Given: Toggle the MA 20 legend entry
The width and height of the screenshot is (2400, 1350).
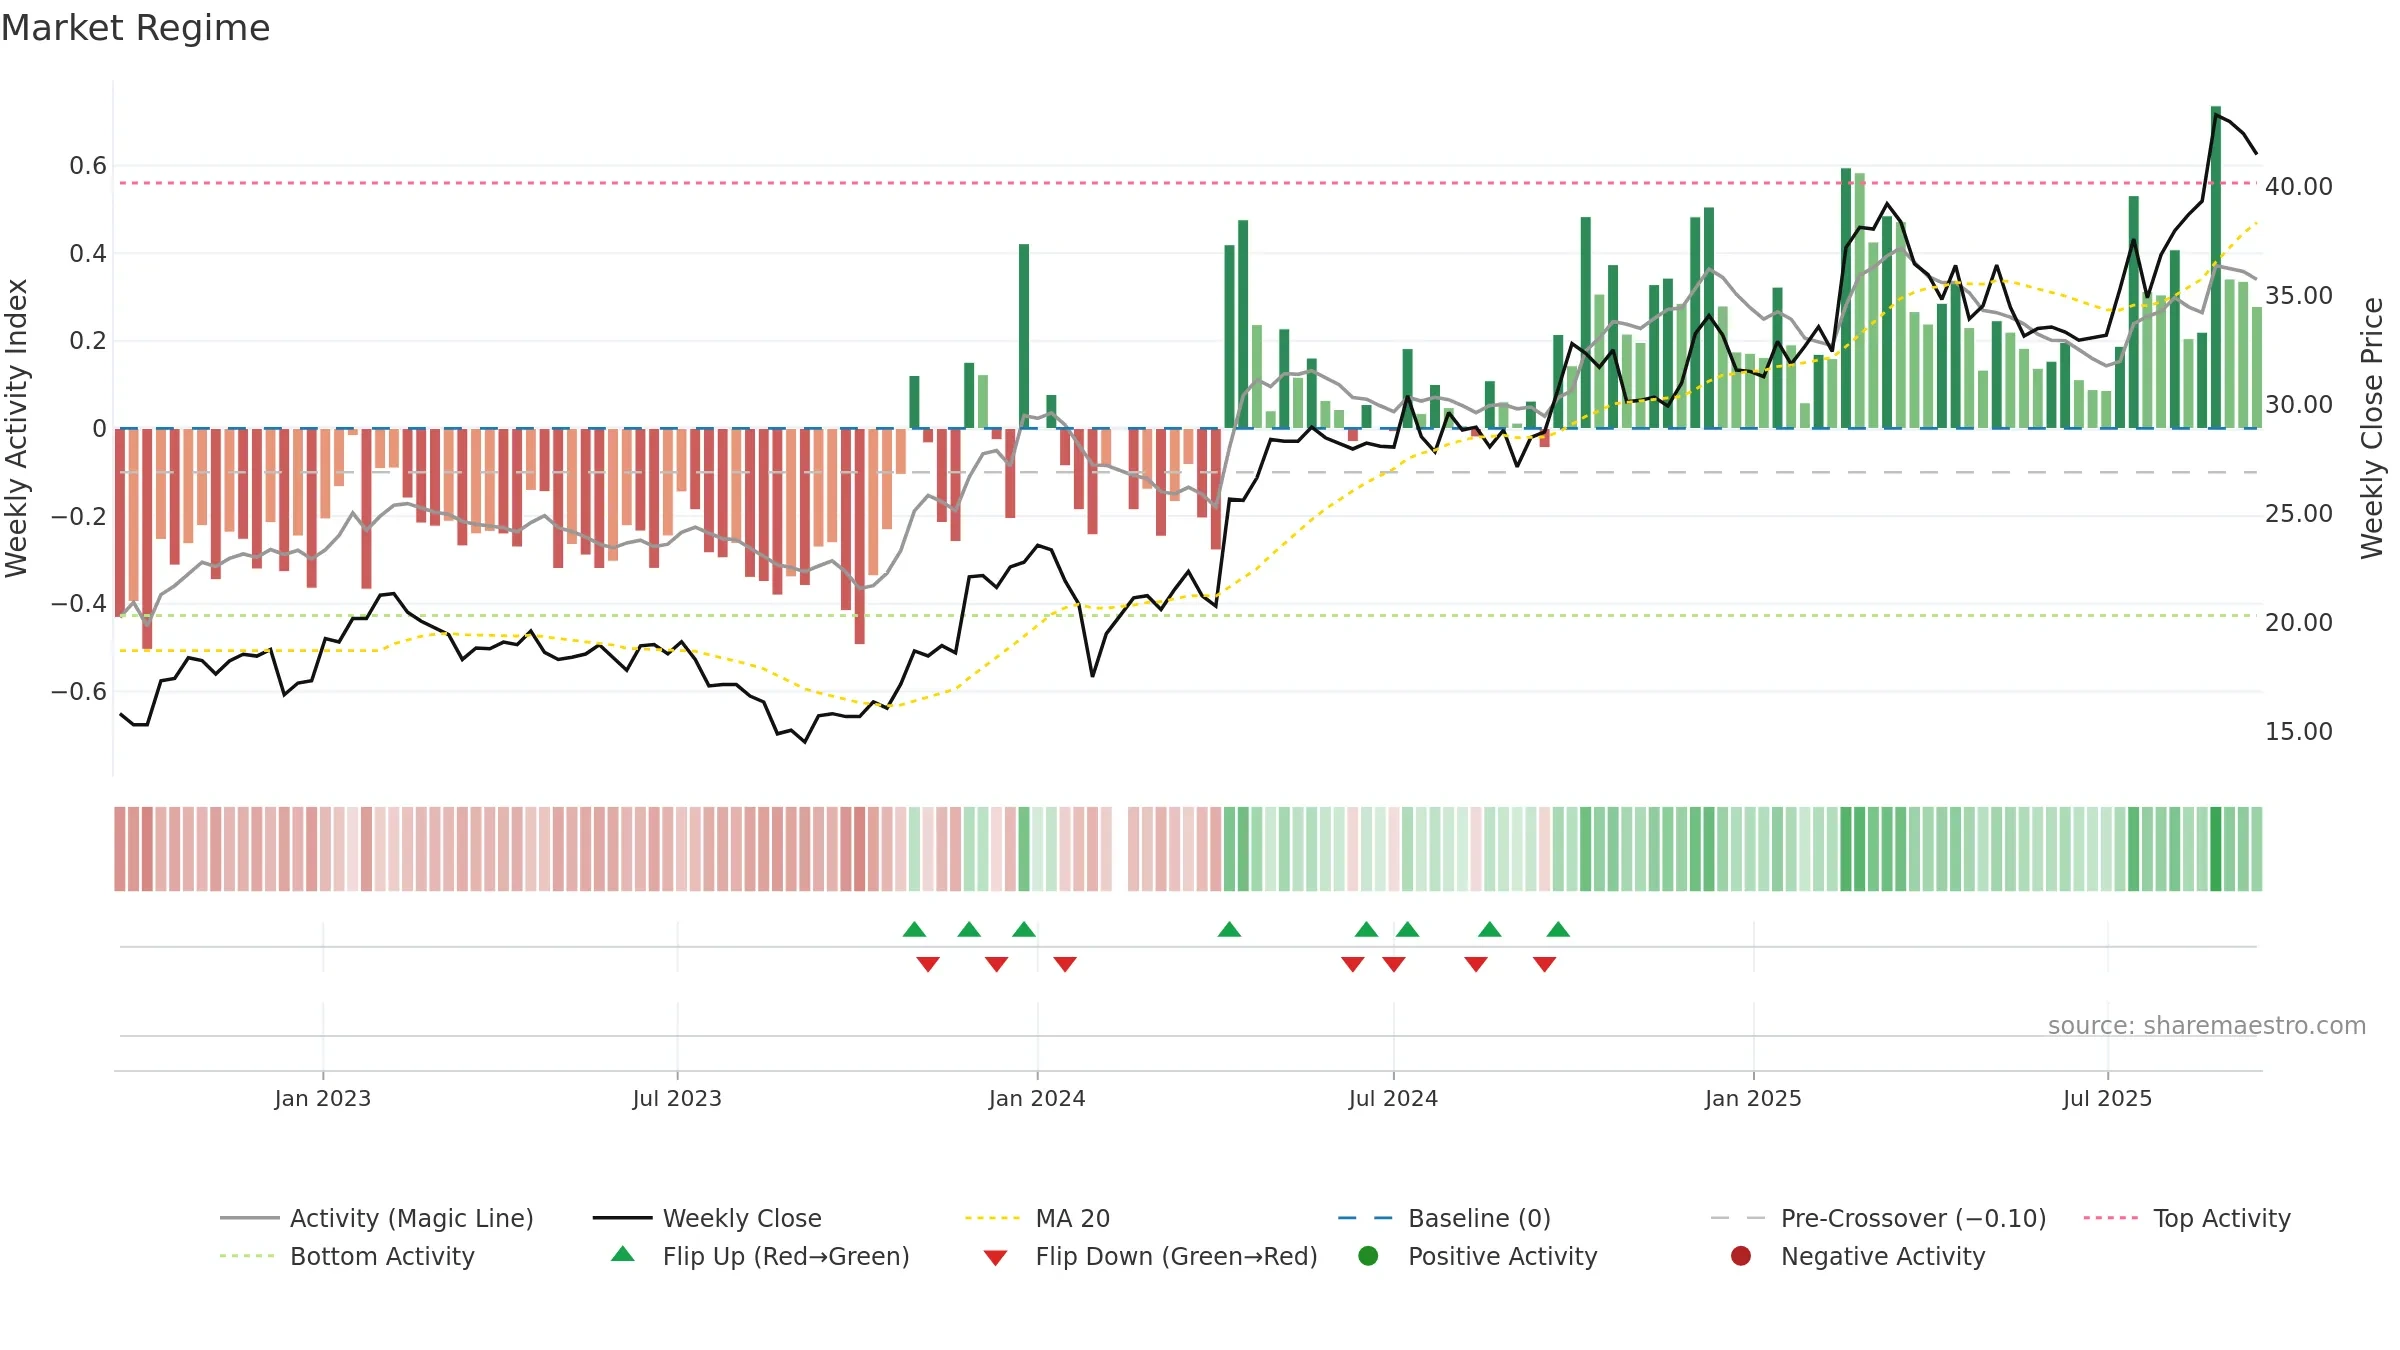Looking at the screenshot, I should (x=1037, y=1218).
